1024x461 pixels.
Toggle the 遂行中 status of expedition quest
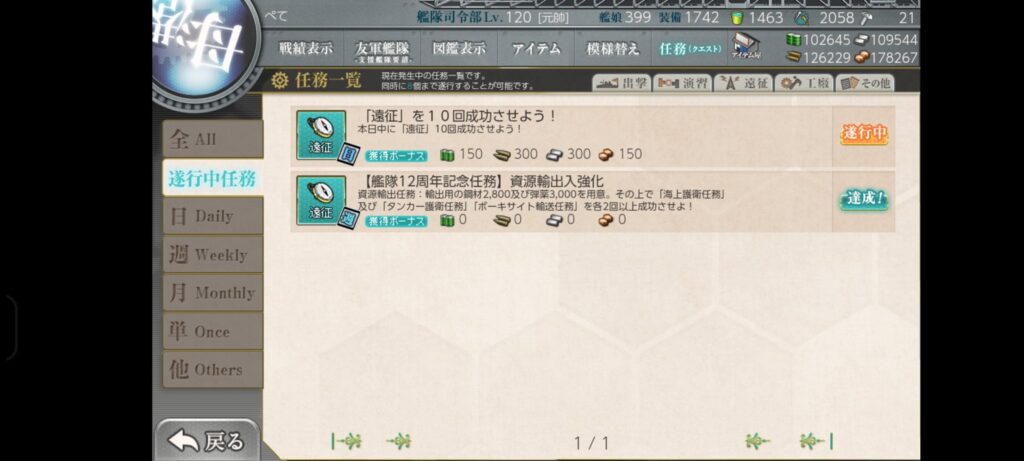point(864,134)
